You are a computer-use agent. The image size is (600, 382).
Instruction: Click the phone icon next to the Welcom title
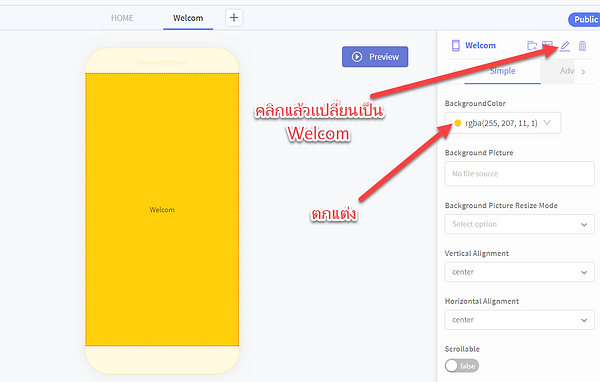click(455, 46)
